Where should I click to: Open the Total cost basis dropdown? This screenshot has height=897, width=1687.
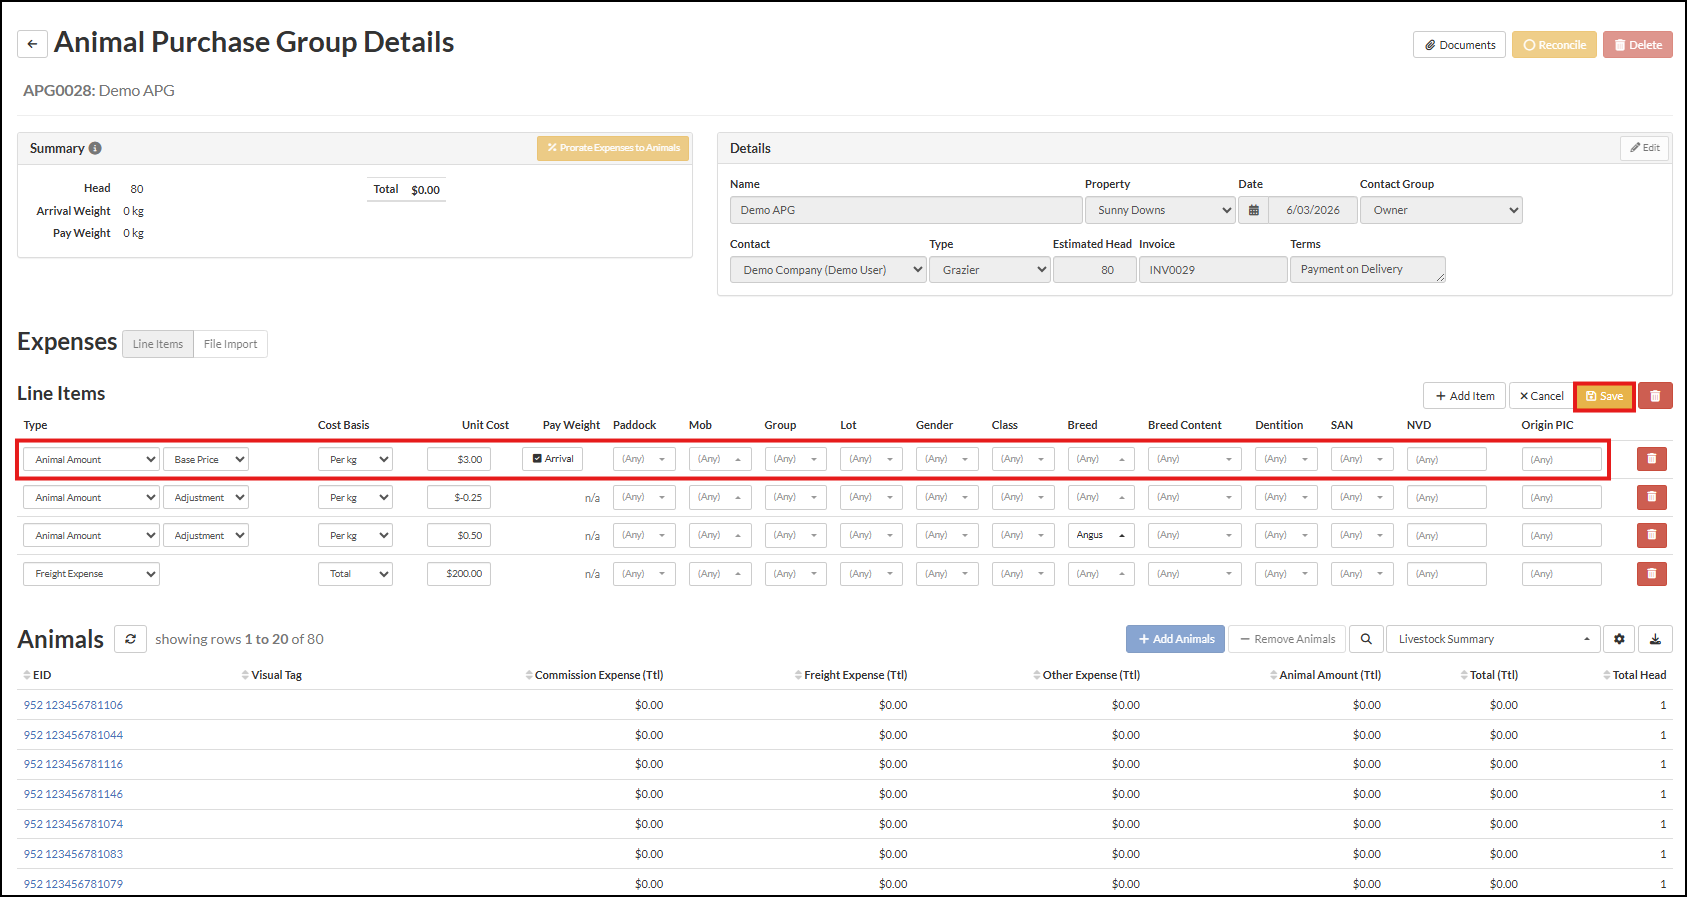[x=355, y=574]
